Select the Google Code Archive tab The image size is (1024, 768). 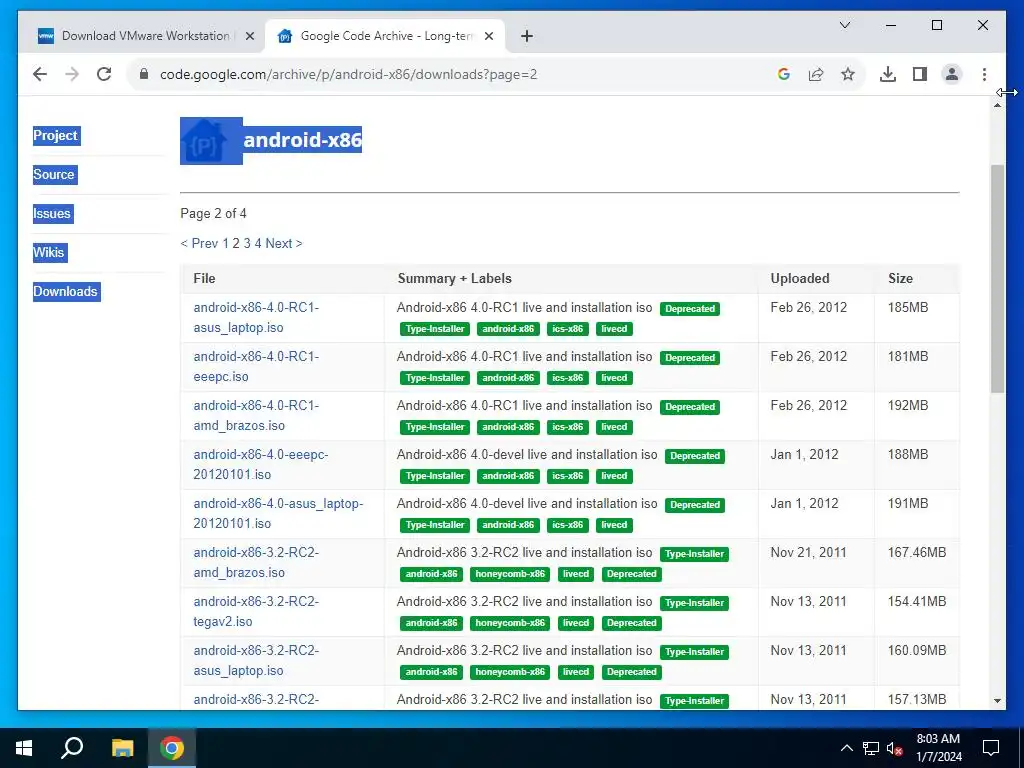[385, 36]
